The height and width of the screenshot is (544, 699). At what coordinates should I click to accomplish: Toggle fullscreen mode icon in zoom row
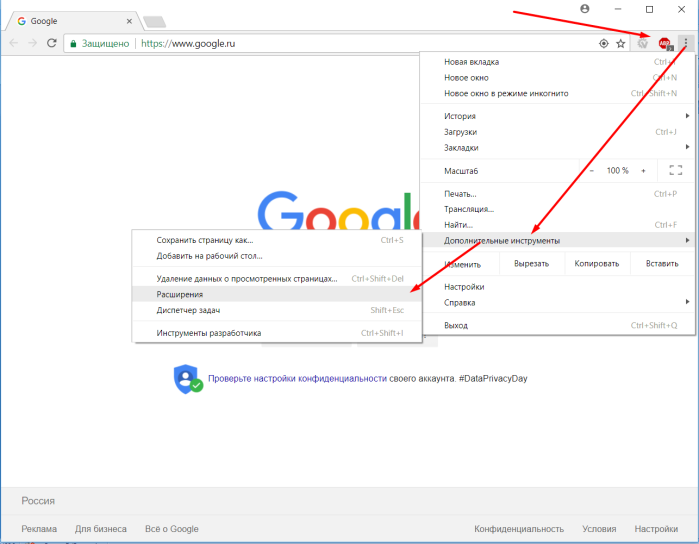[x=676, y=170]
